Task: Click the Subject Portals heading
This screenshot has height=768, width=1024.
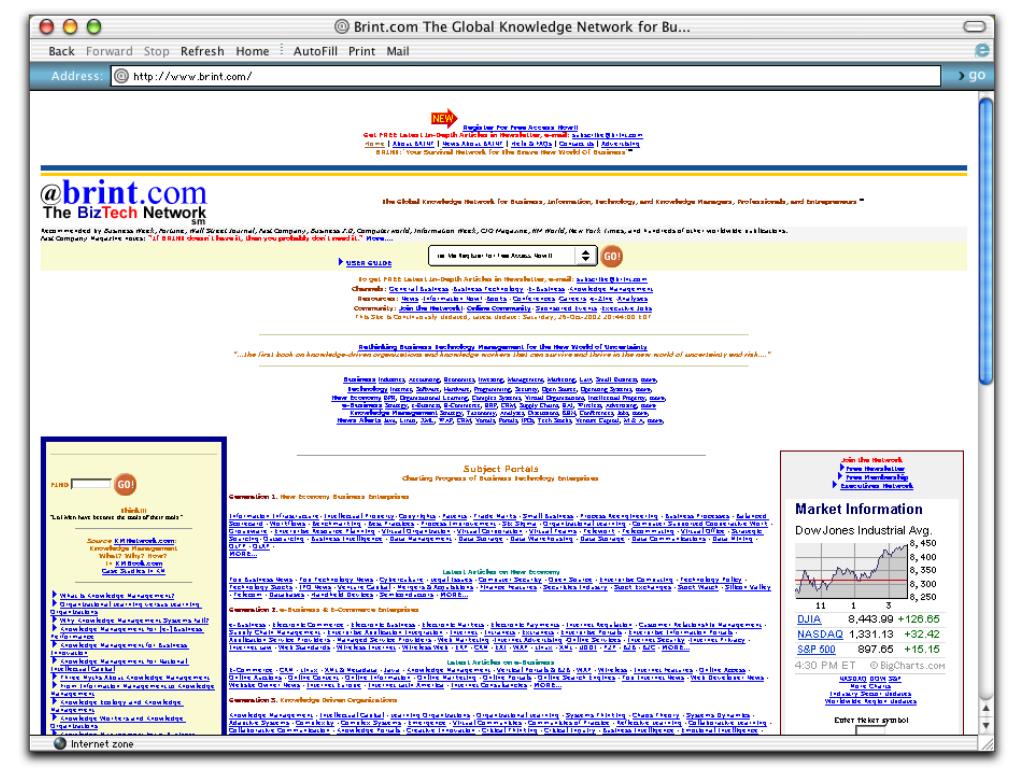Action: (501, 469)
